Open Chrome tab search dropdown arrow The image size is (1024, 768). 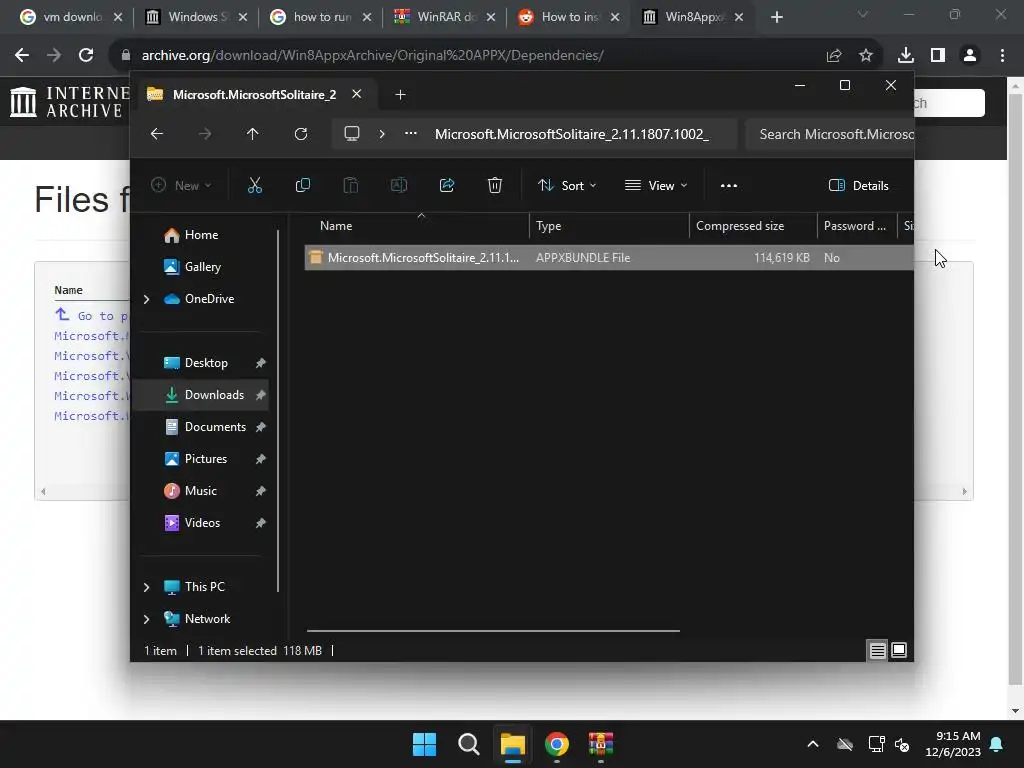(x=863, y=14)
